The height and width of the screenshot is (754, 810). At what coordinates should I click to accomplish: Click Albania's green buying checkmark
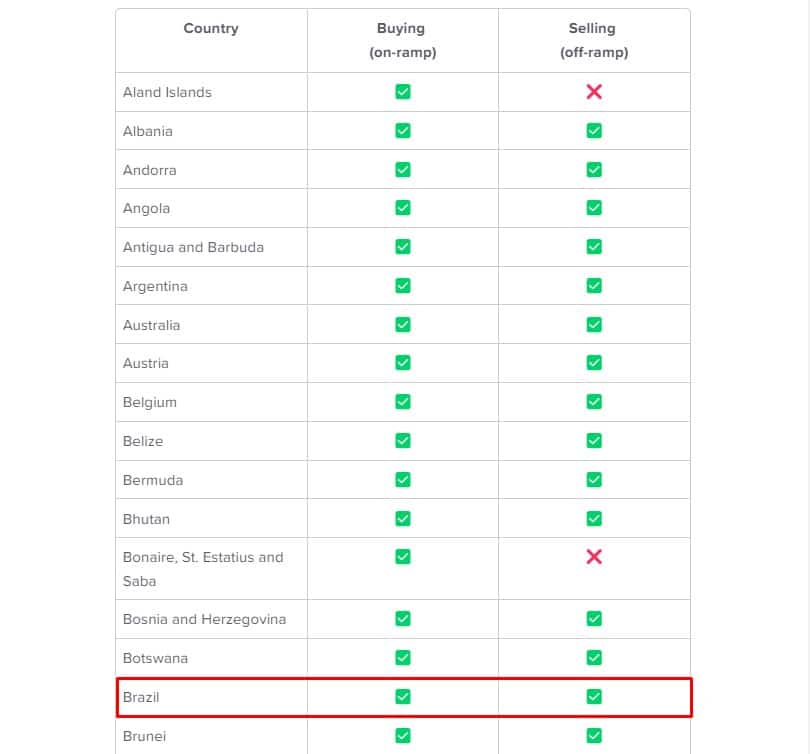pyautogui.click(x=403, y=131)
